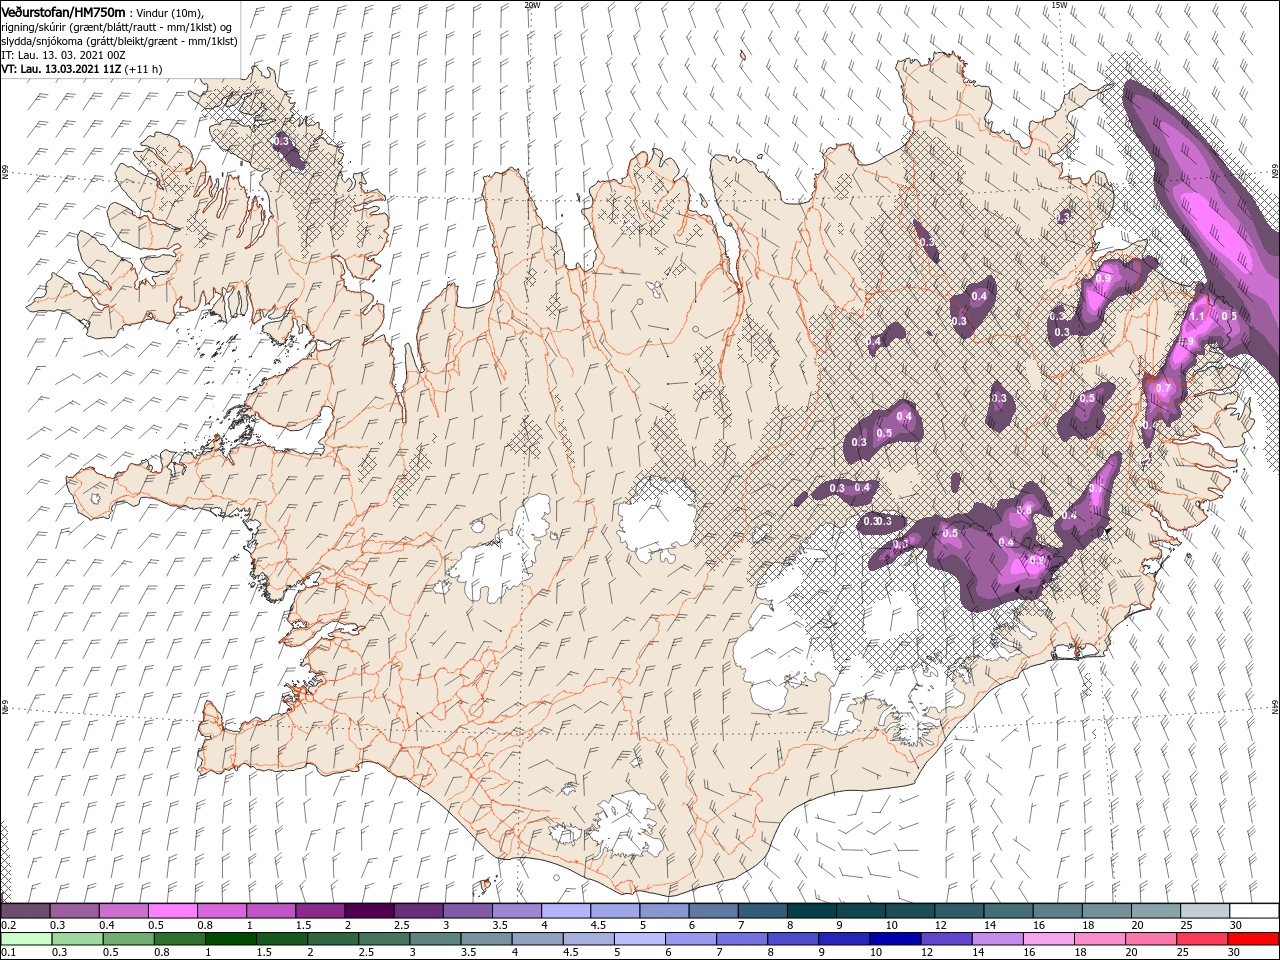Select the pale green lower swatch labeled 0.1
The width and height of the screenshot is (1280, 960).
[x=26, y=938]
